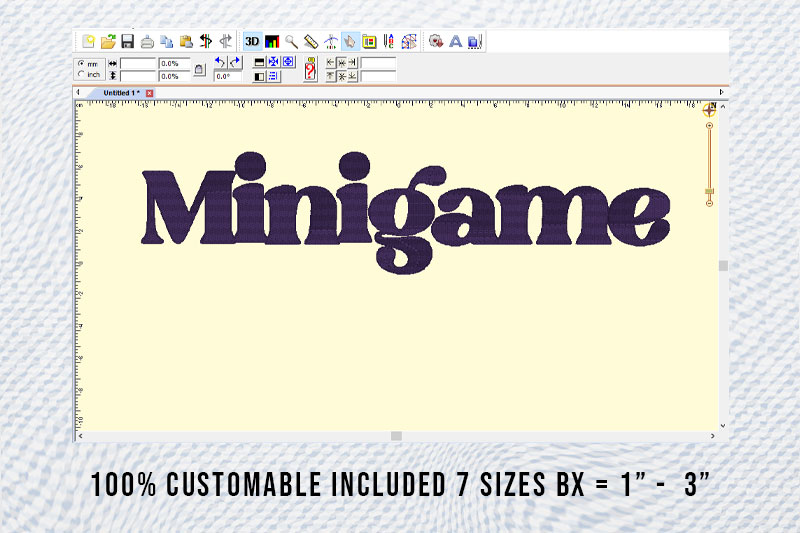Click the rotation angle field showing 0.0°
800x533 pixels.
(x=228, y=77)
